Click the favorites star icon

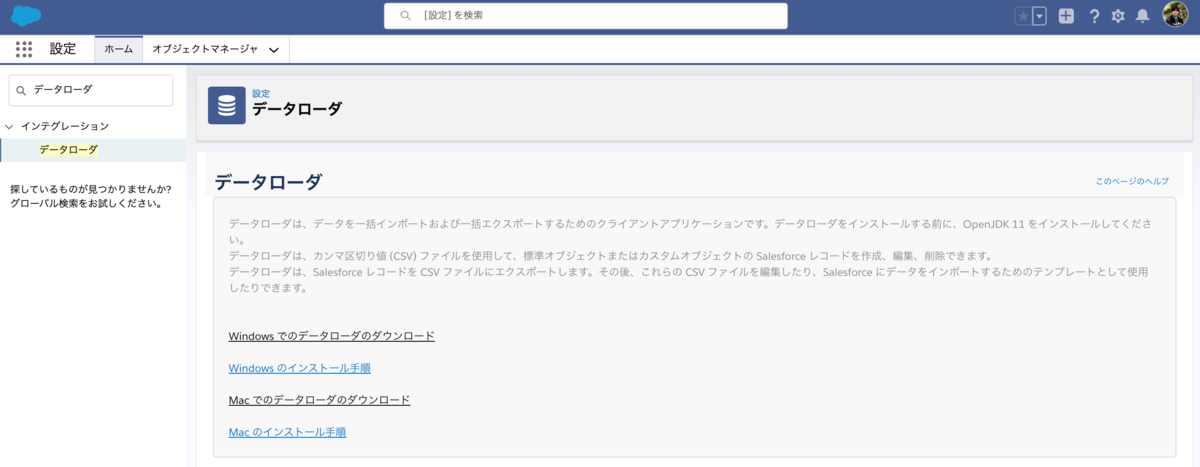coord(1023,16)
